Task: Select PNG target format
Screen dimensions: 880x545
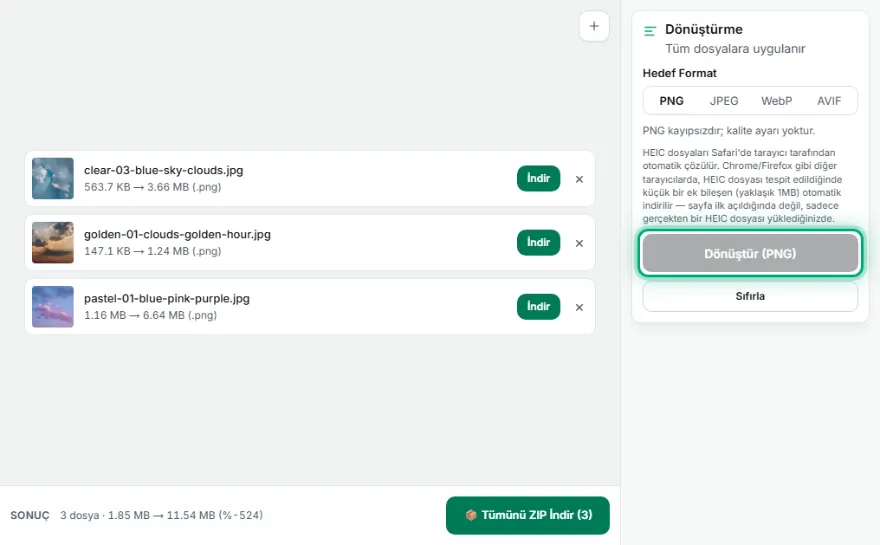Action: pyautogui.click(x=671, y=101)
